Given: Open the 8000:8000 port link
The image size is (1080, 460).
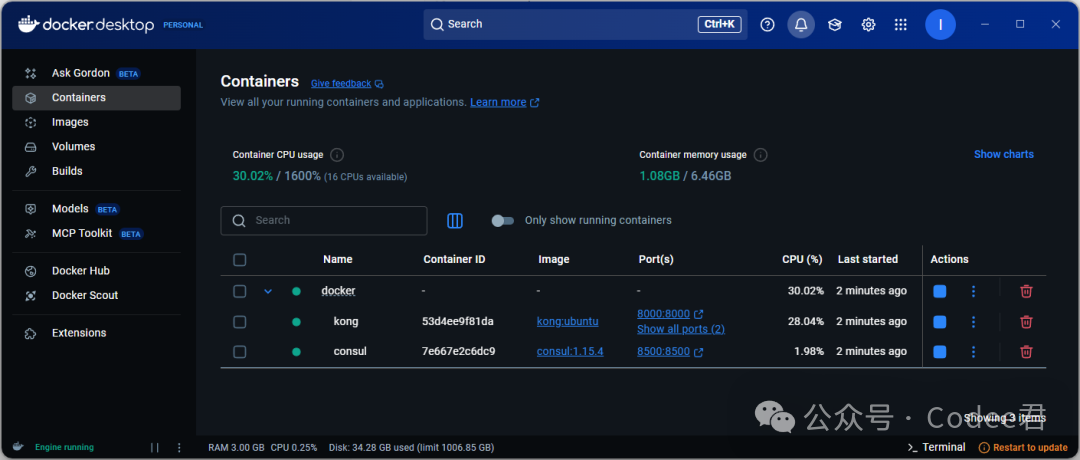Looking at the screenshot, I should (663, 314).
